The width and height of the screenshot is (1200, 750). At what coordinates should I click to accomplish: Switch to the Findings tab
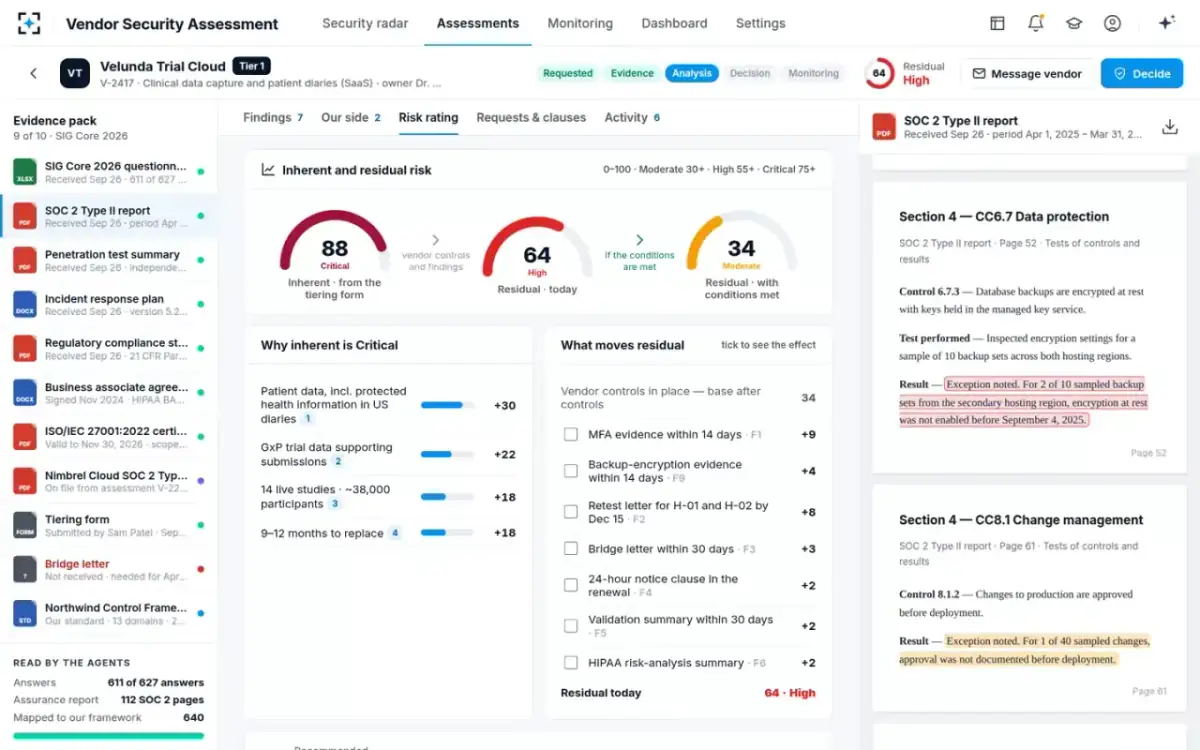[x=273, y=117]
